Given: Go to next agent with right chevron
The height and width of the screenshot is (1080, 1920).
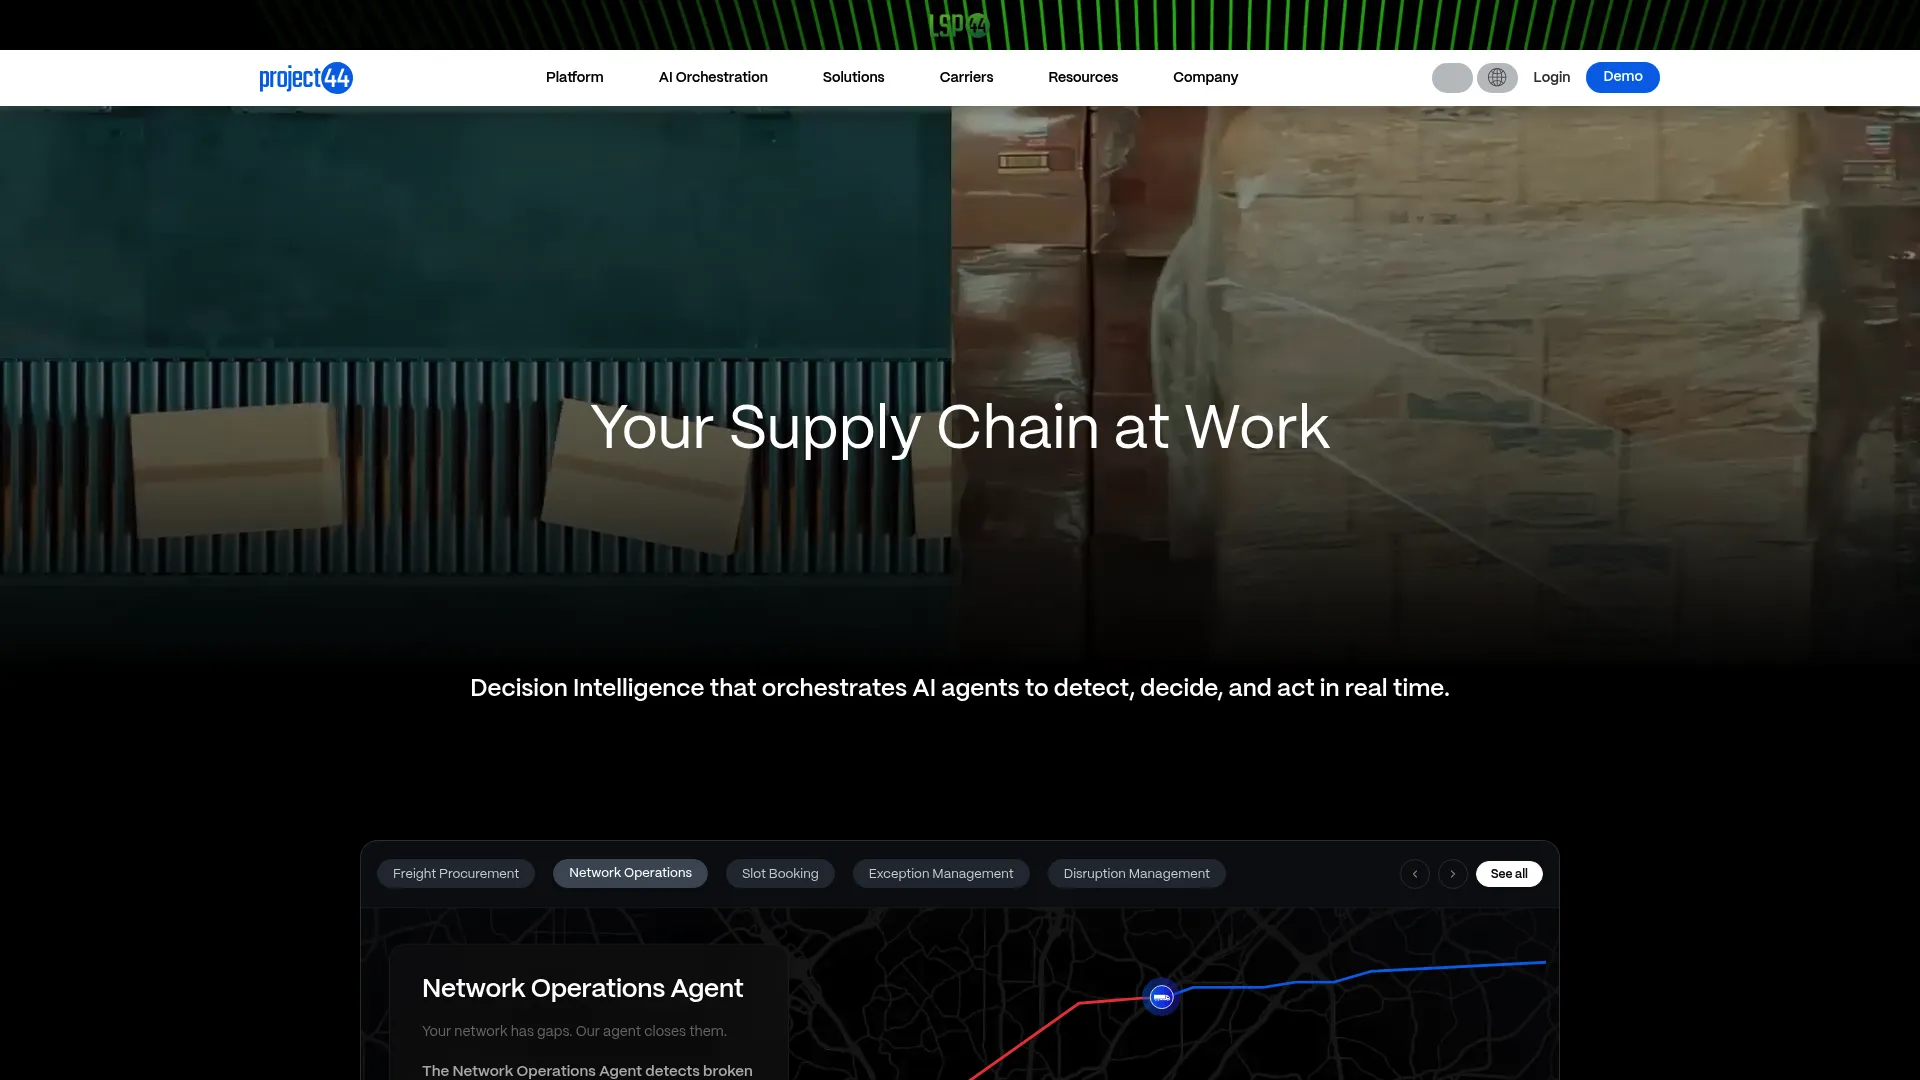Looking at the screenshot, I should click(1452, 874).
